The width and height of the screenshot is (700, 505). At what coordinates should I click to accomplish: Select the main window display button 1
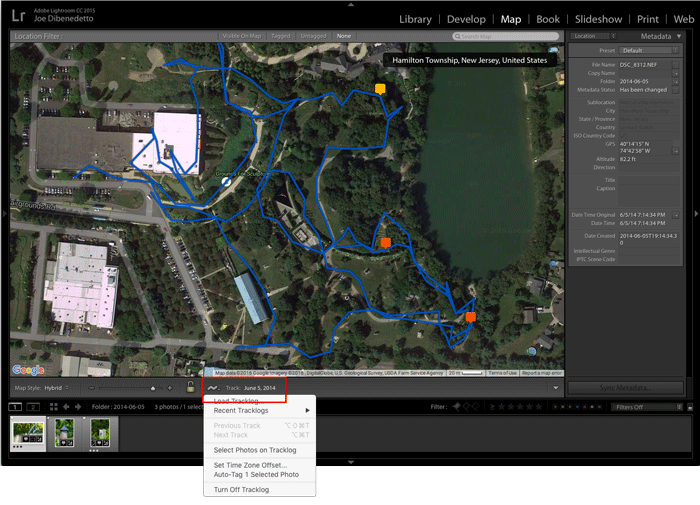16,407
